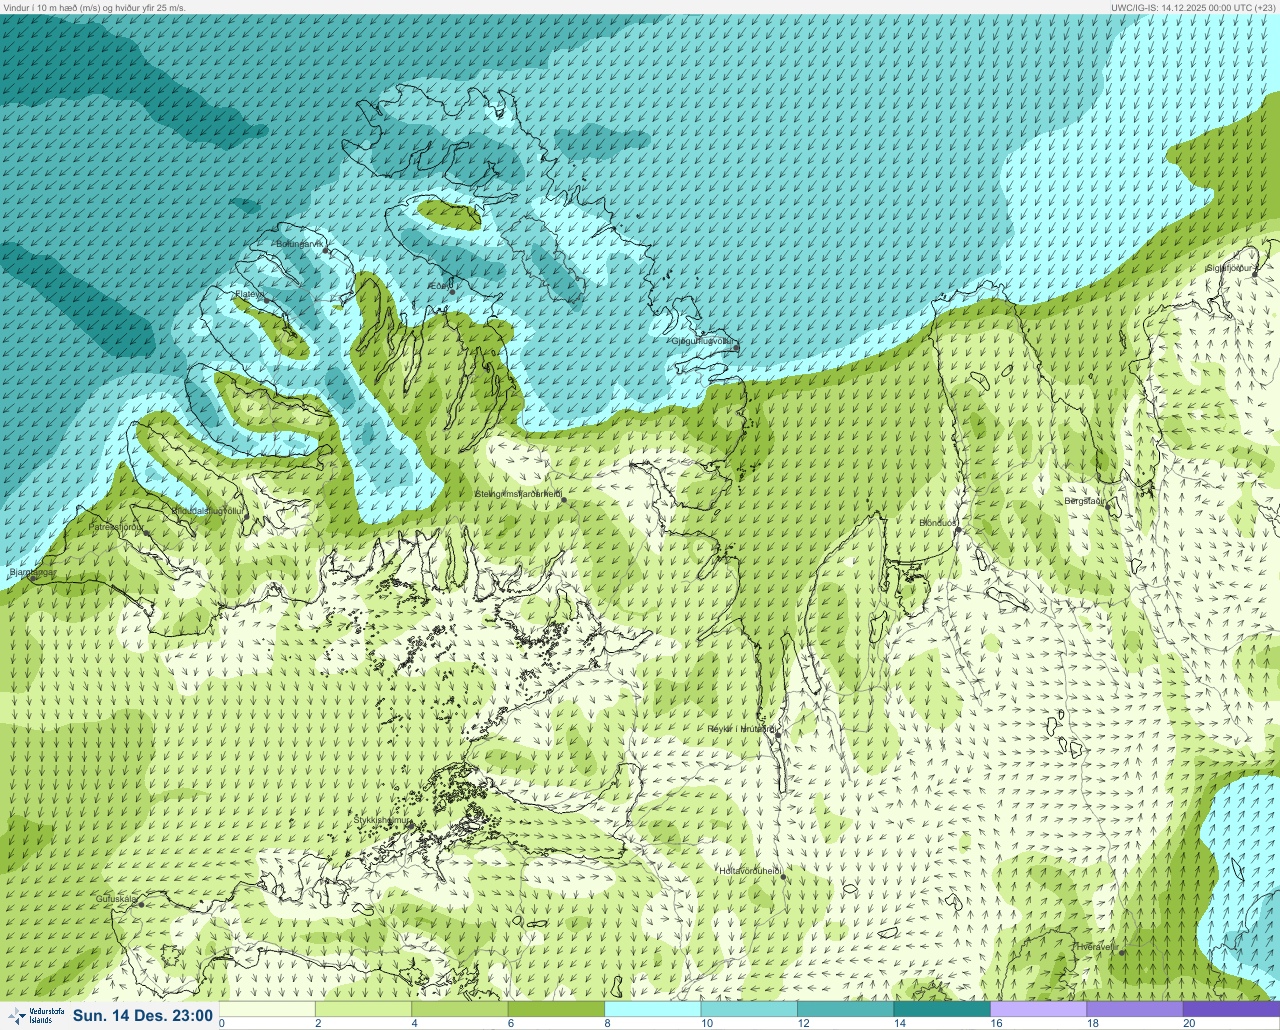Click the legend value '10'
This screenshot has height=1030, width=1280.
[707, 1023]
